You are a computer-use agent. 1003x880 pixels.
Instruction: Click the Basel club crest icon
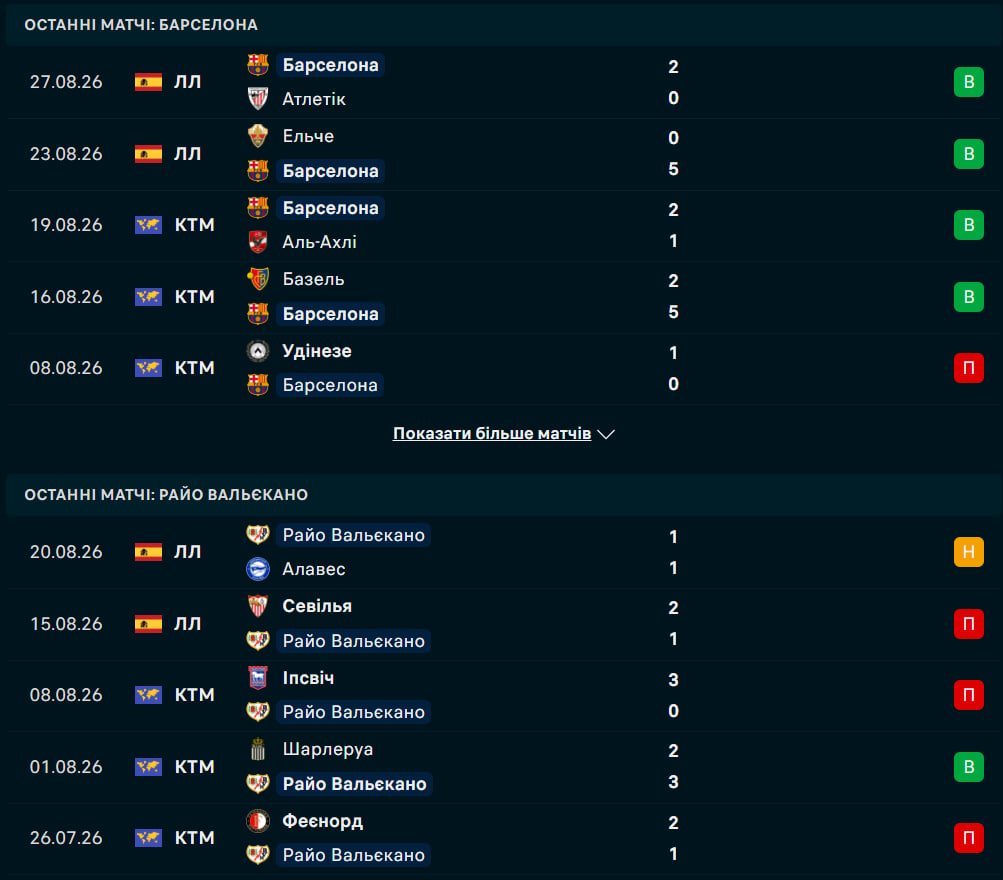tap(258, 279)
